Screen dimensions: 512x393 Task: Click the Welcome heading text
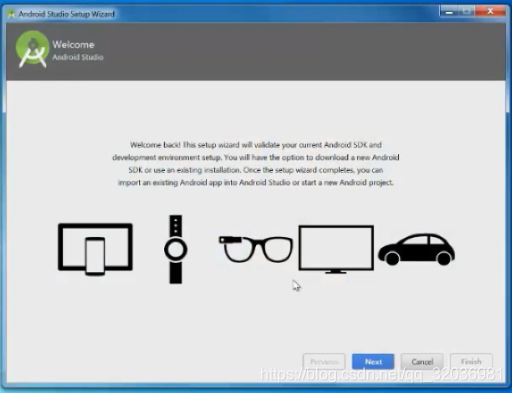[x=73, y=45]
